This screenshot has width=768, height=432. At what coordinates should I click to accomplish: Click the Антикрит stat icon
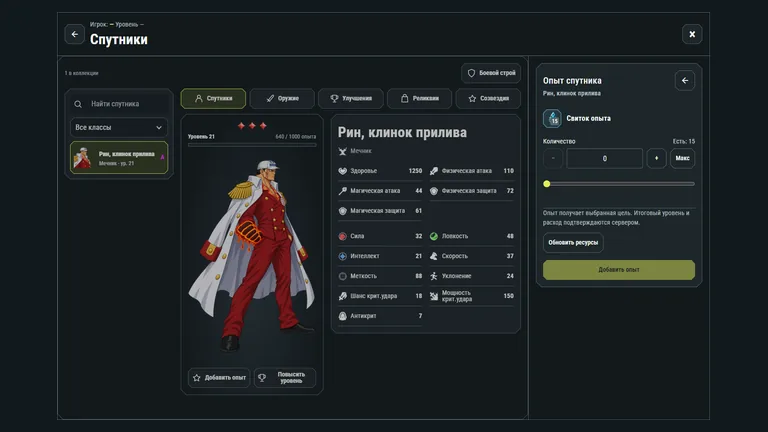coord(342,316)
